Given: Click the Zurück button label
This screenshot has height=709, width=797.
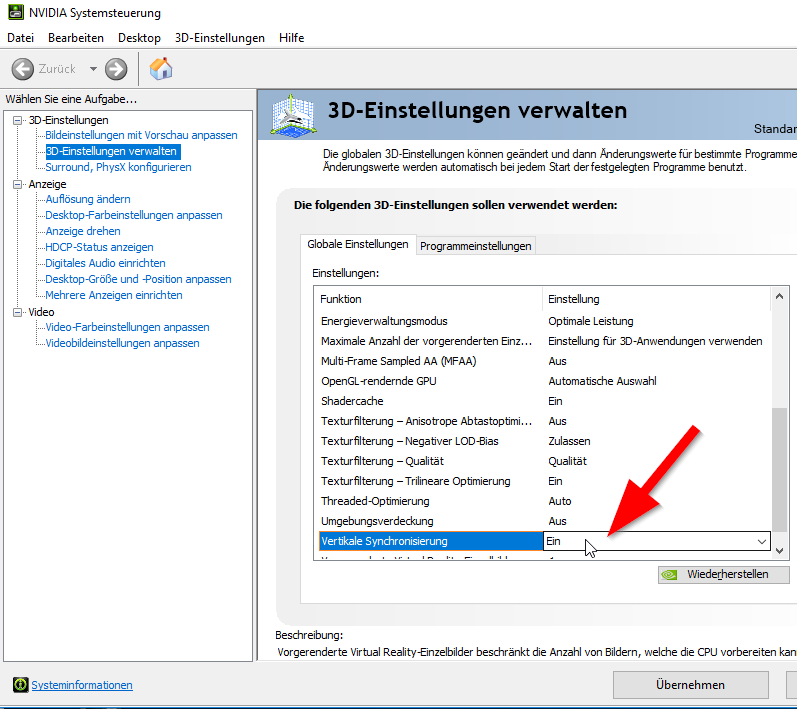Looking at the screenshot, I should click(x=57, y=69).
